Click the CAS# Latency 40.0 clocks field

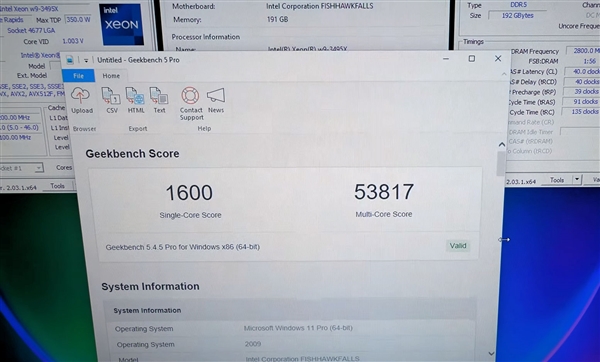click(582, 72)
